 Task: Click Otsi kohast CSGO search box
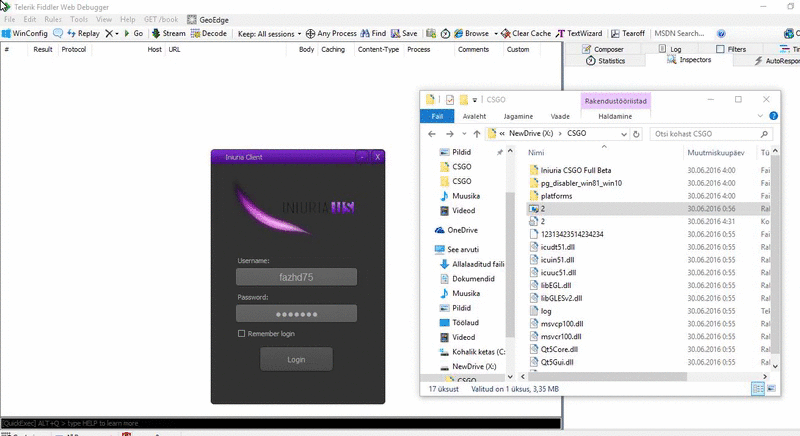711,134
